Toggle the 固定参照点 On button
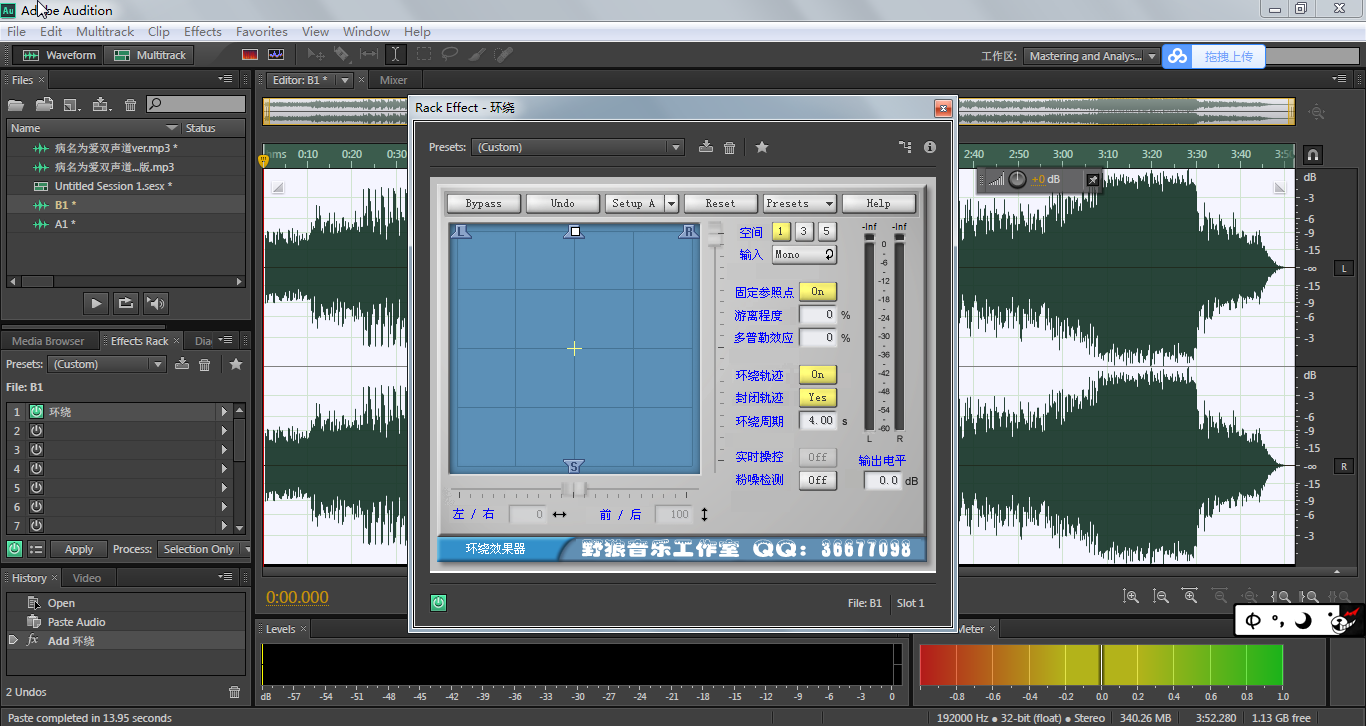 tap(817, 292)
